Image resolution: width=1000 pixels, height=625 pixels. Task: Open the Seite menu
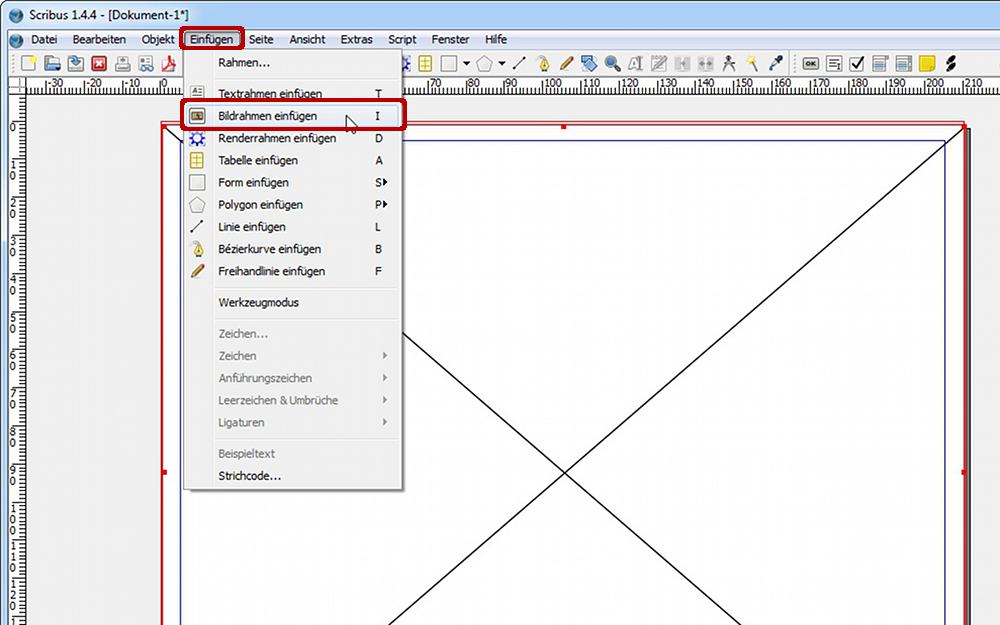[261, 39]
